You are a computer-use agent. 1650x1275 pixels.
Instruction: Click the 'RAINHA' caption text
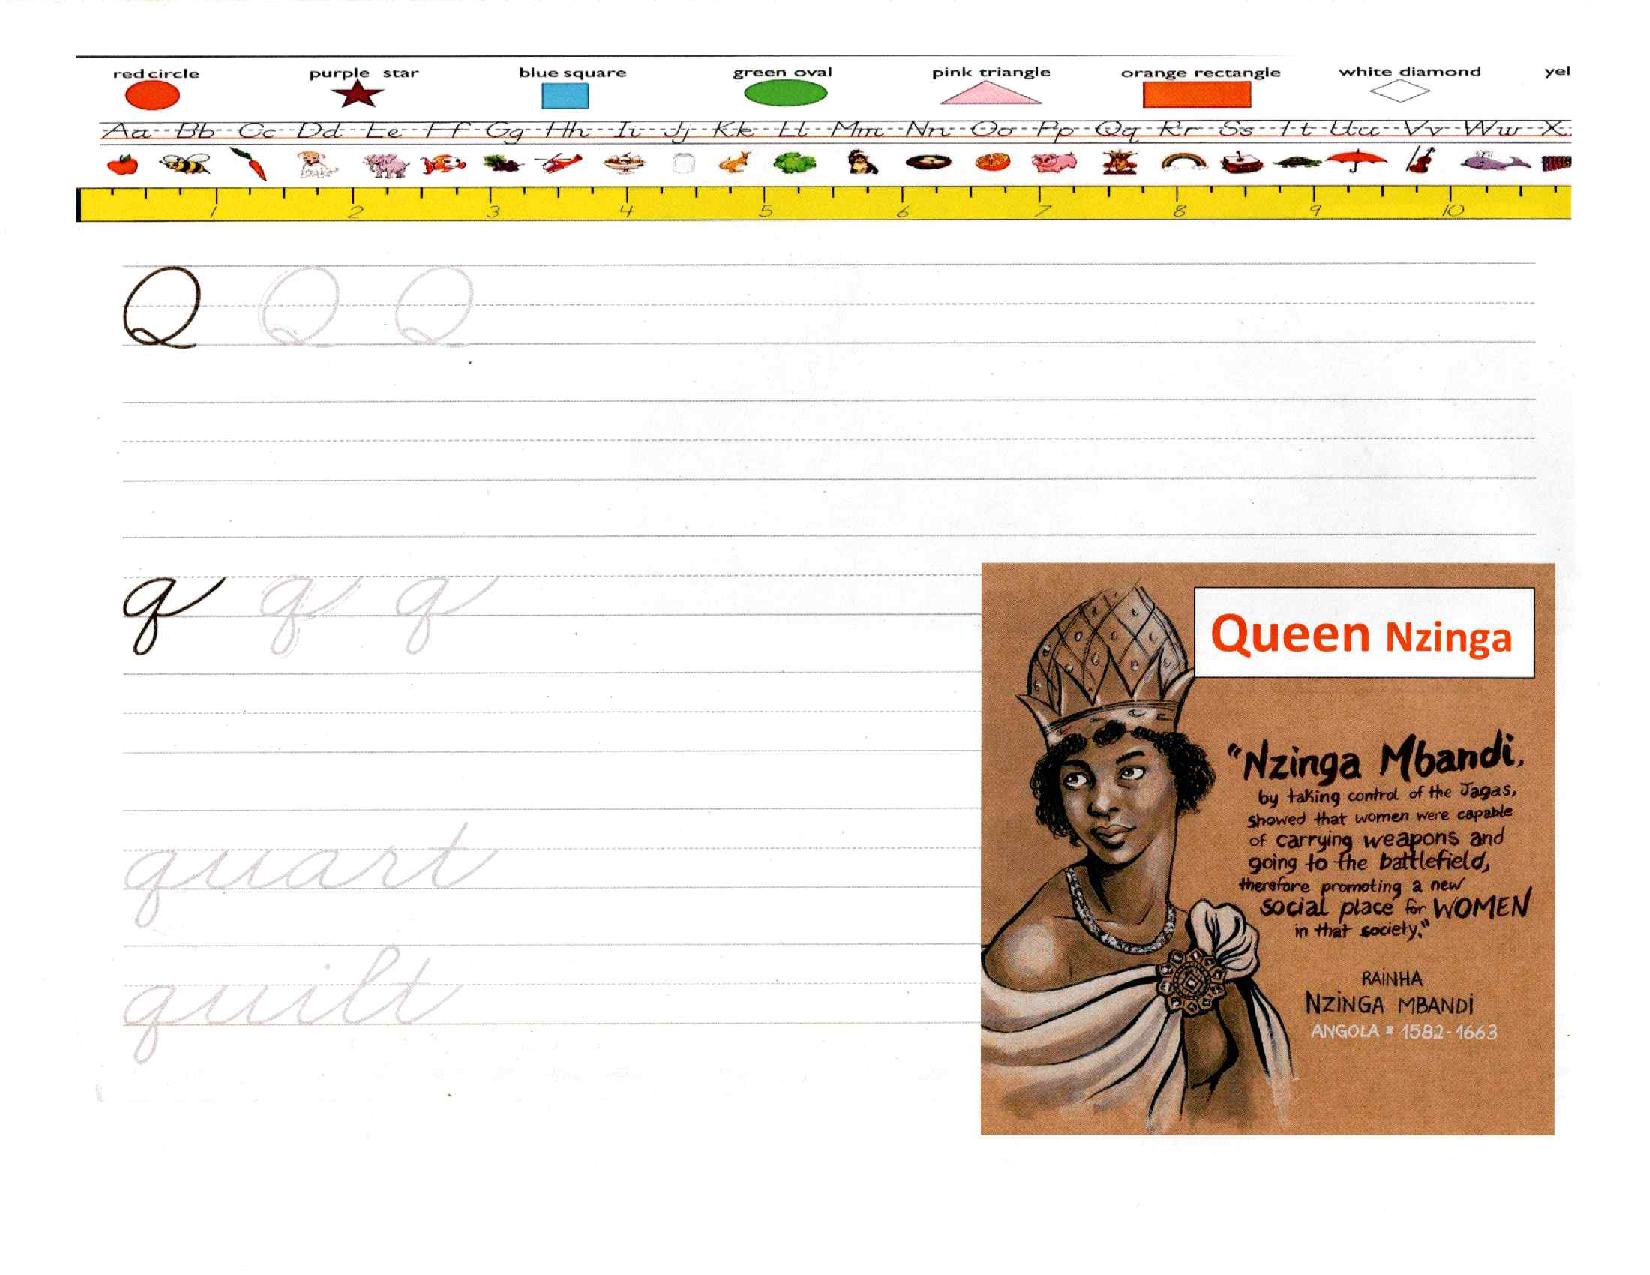click(1392, 979)
